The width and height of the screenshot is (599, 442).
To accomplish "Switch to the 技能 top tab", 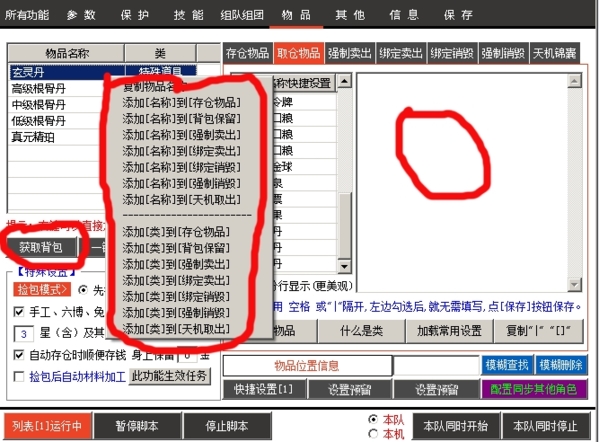I will (188, 15).
